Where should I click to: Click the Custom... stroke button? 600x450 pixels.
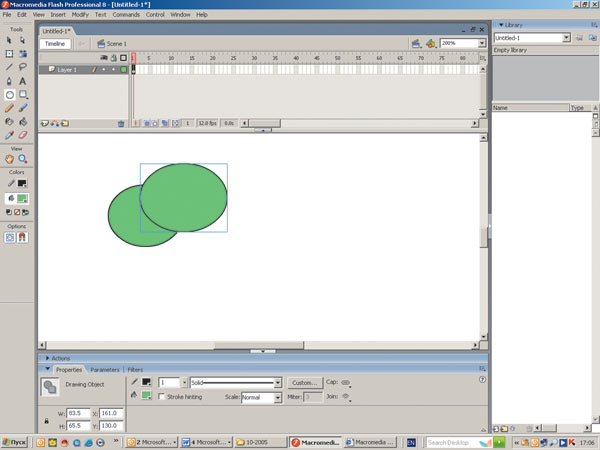(x=303, y=382)
